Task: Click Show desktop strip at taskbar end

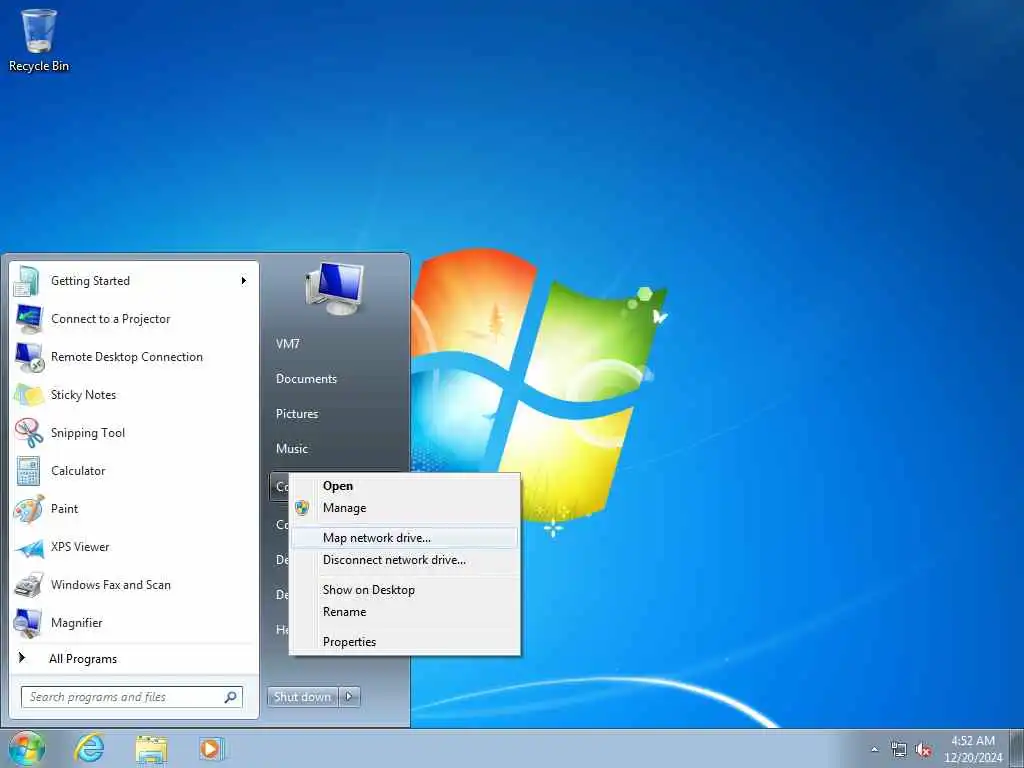Action: coord(1018,748)
